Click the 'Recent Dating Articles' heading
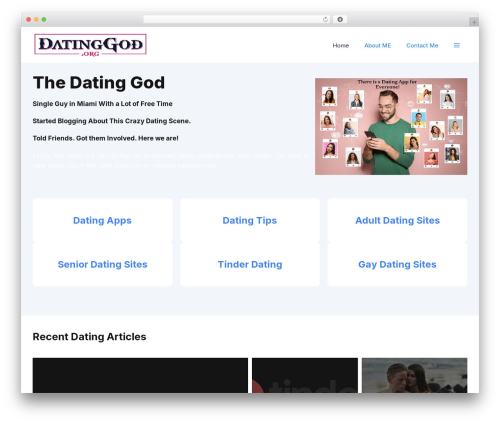Screen dimensions: 500x423 [89, 337]
